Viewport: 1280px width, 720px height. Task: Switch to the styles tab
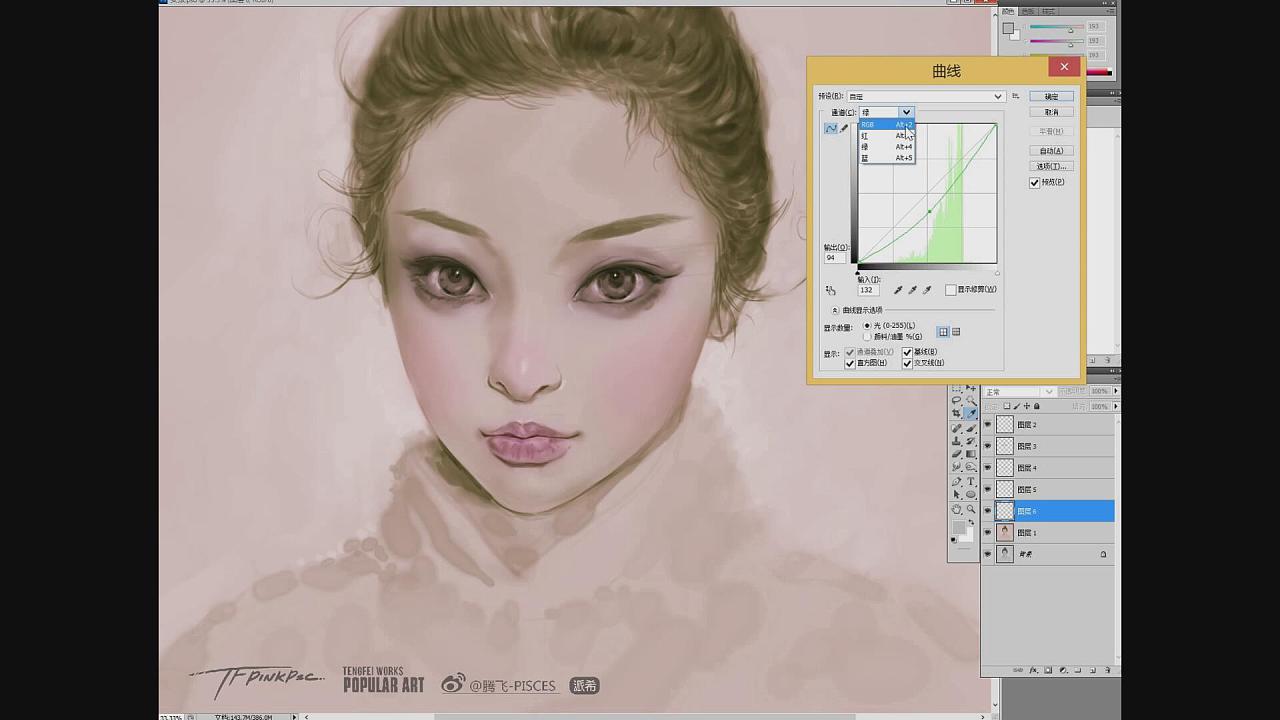(1047, 10)
